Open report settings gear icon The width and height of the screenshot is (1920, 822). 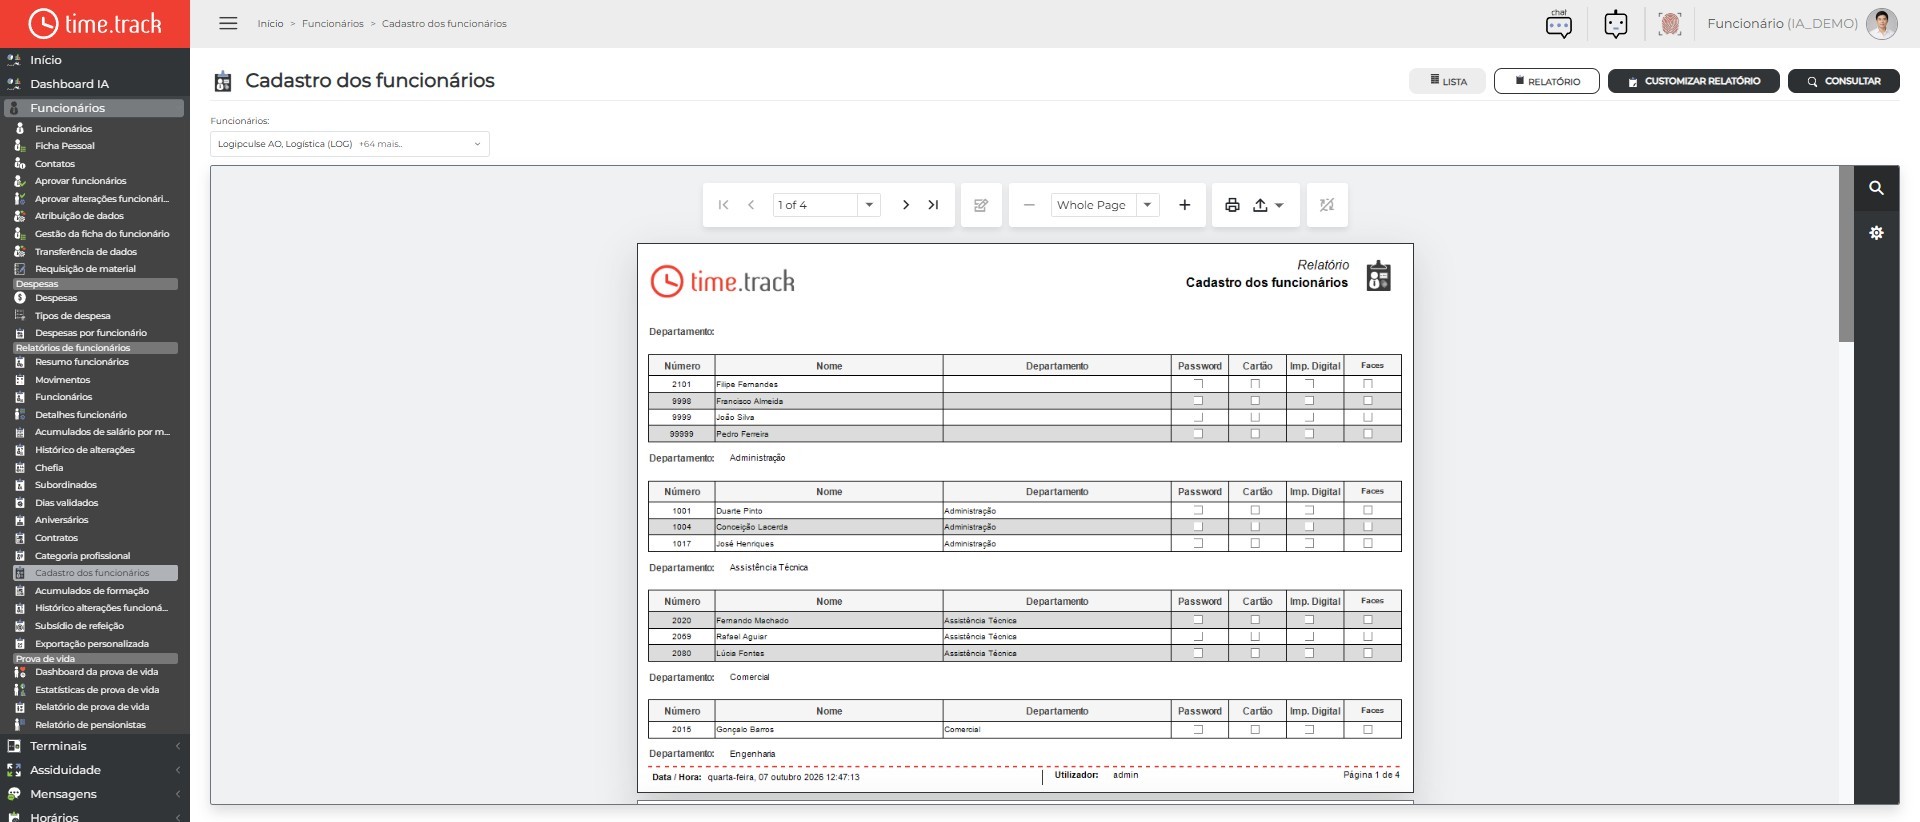(1876, 233)
